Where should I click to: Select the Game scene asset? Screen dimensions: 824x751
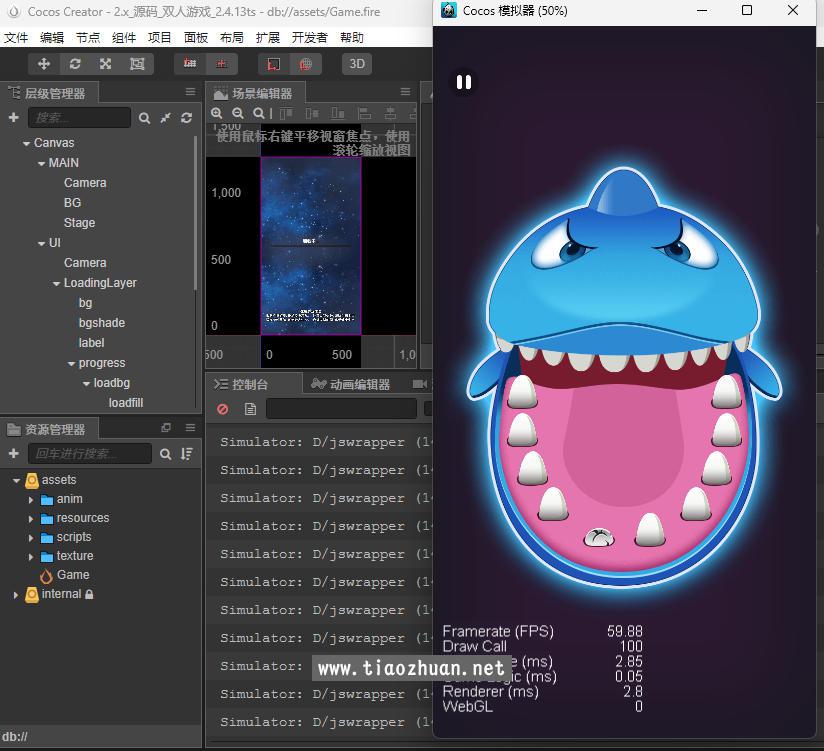click(72, 575)
